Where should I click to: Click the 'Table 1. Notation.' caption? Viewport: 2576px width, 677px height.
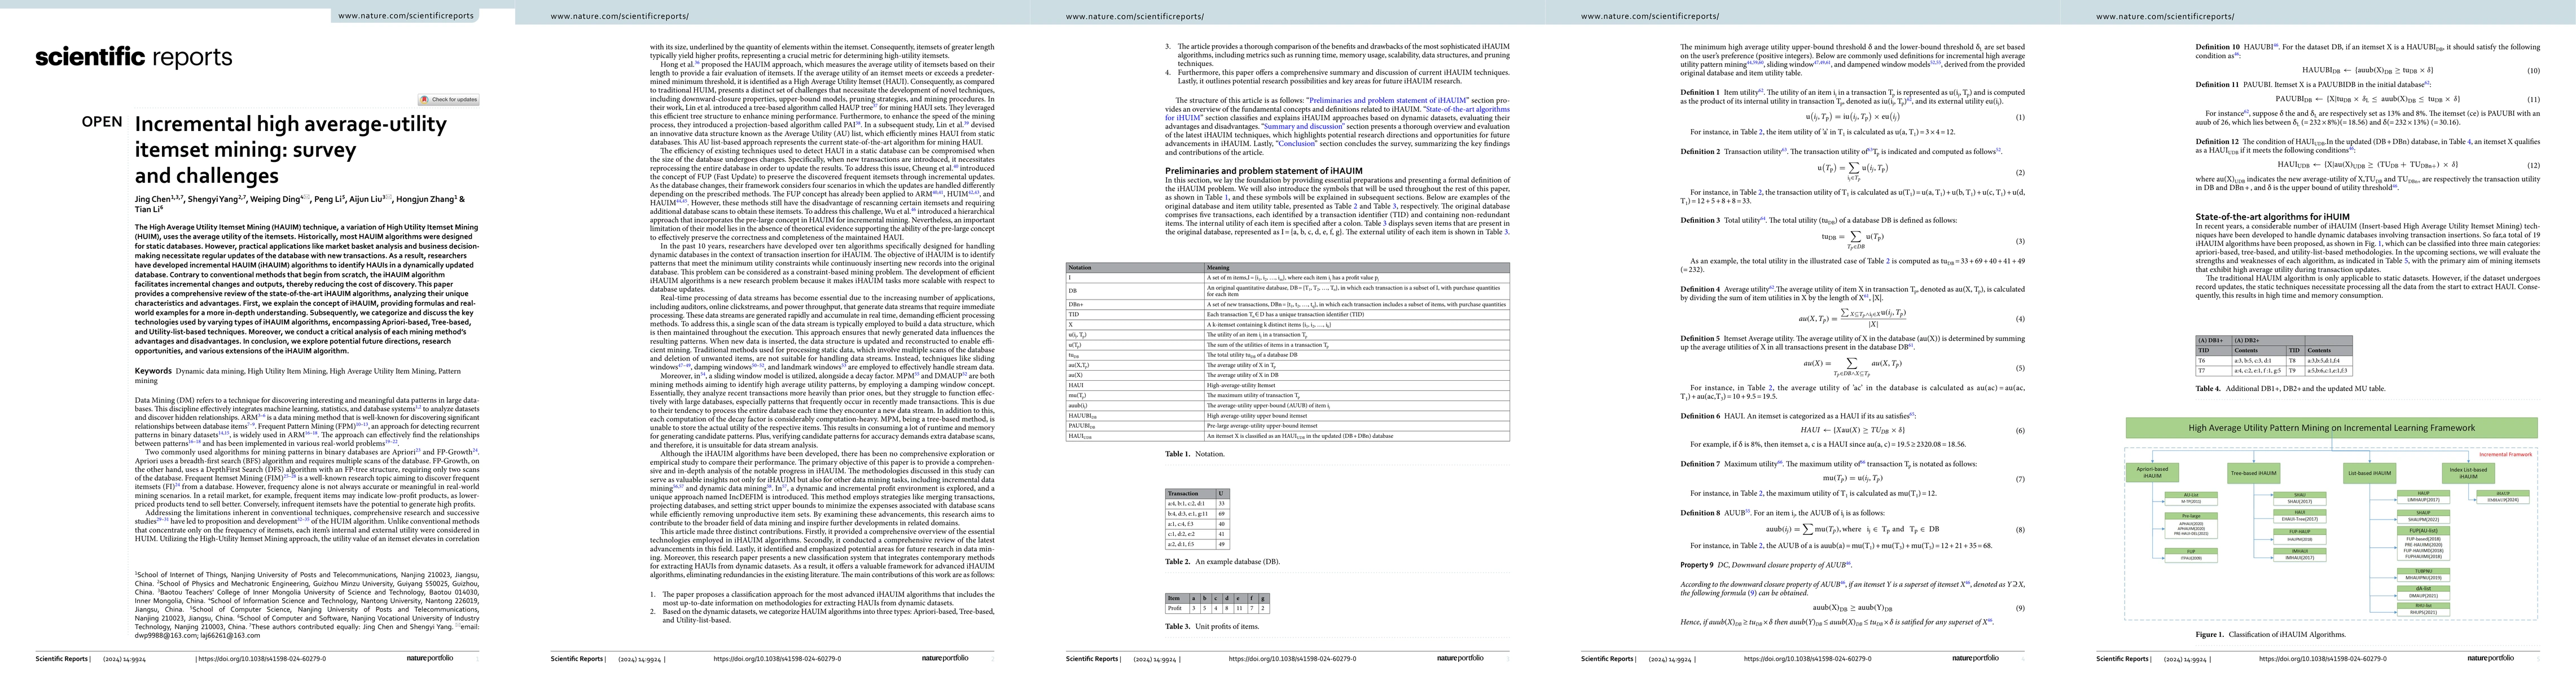(1194, 454)
